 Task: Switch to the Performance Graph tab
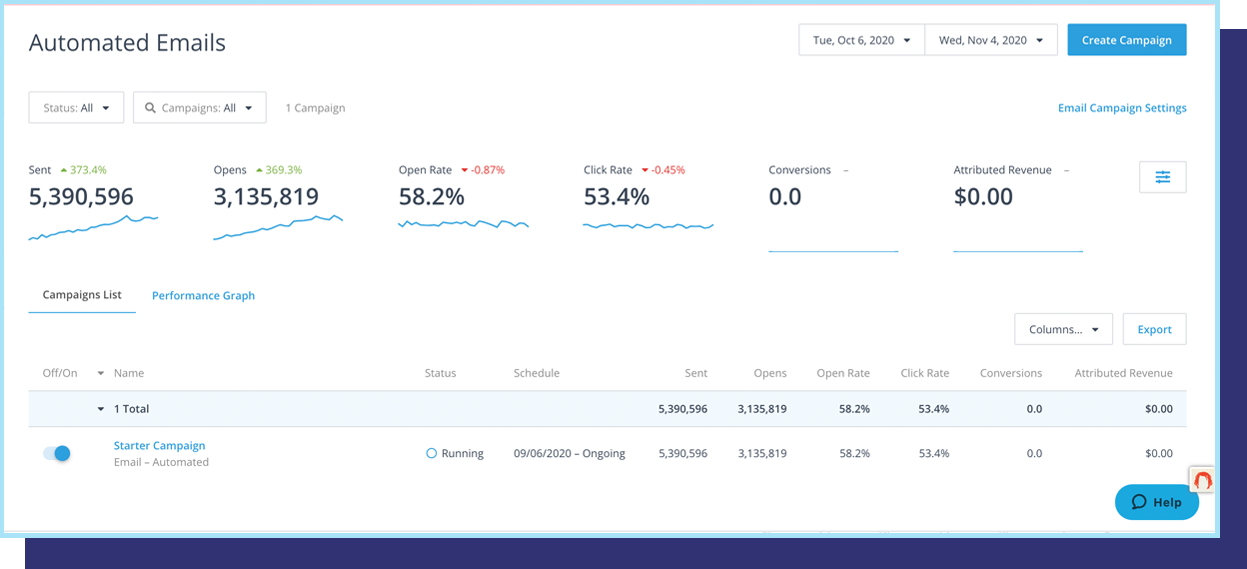tap(203, 296)
